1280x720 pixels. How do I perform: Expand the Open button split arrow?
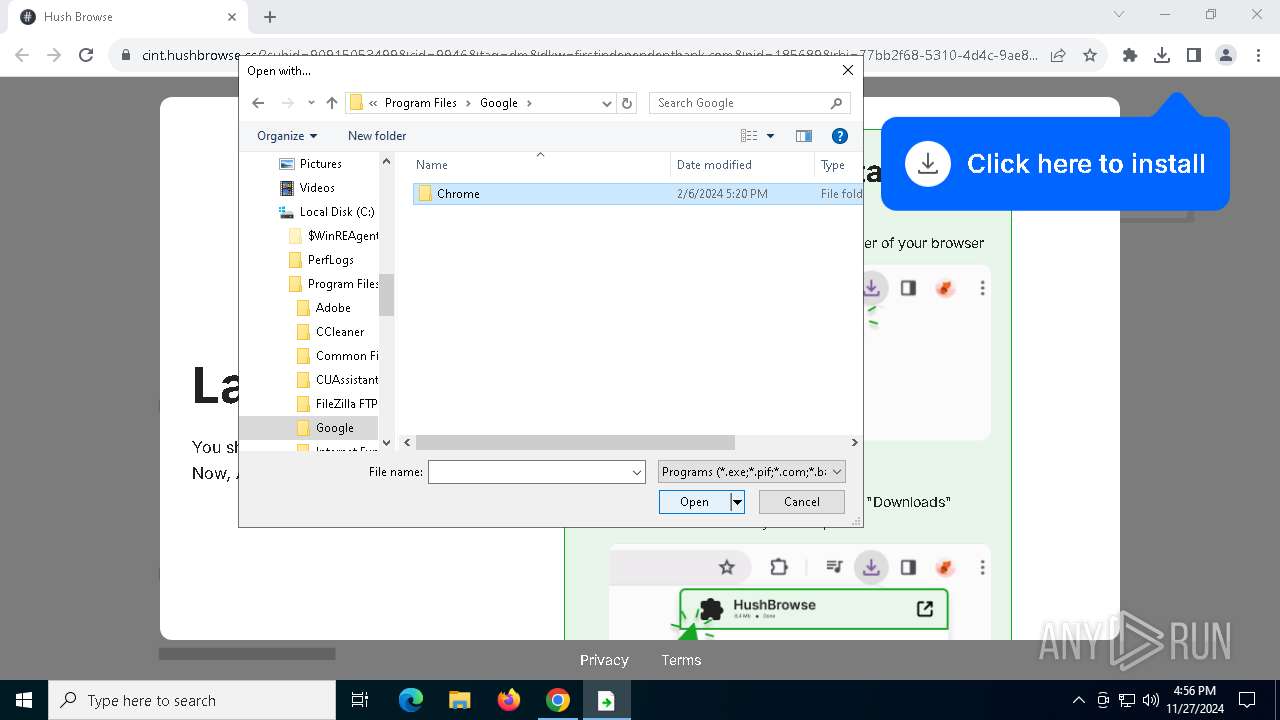[737, 502]
